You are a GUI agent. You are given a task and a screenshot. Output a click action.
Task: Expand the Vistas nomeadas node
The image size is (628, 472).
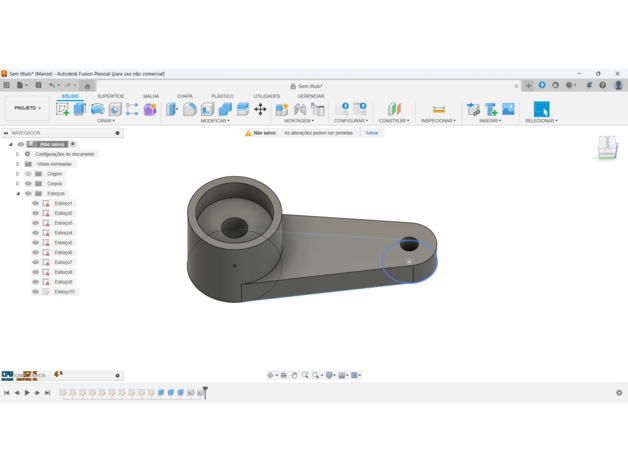click(18, 164)
